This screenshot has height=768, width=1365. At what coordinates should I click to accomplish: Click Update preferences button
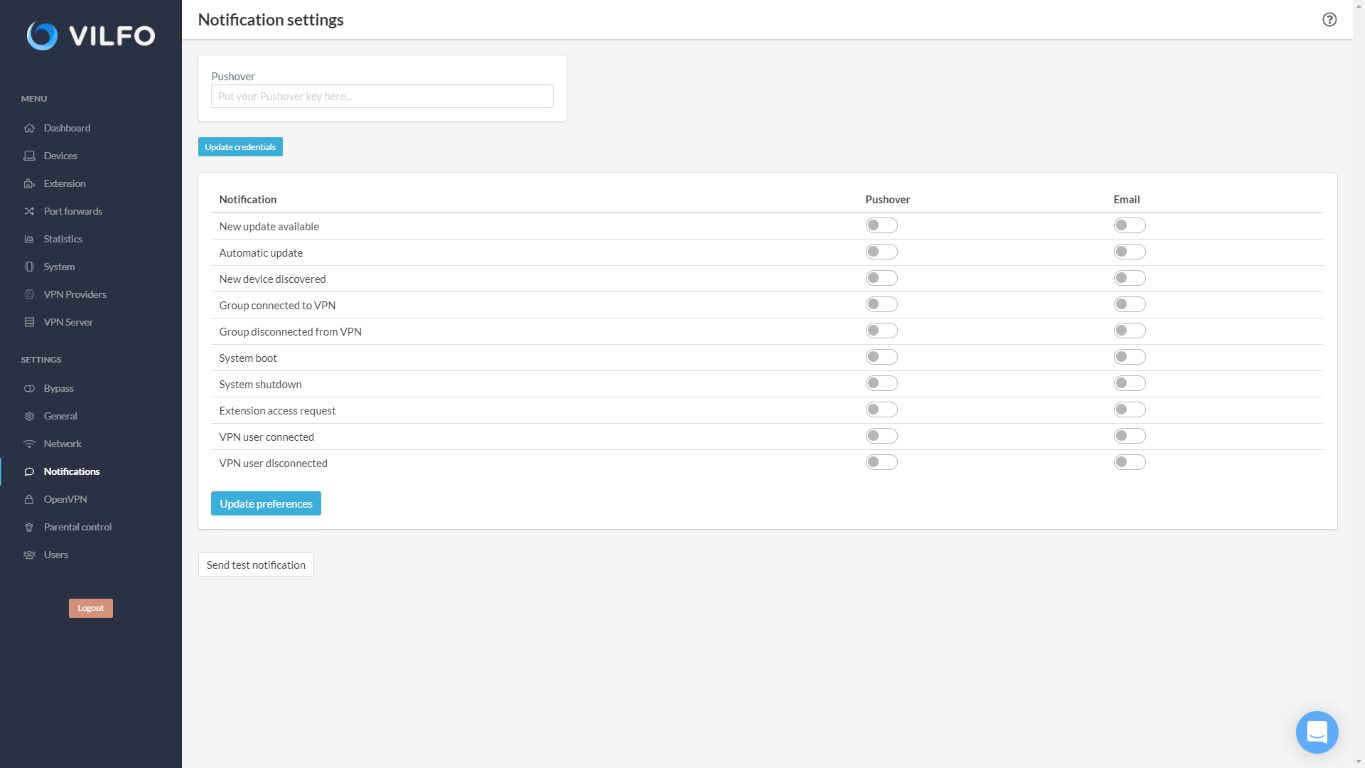(x=266, y=504)
